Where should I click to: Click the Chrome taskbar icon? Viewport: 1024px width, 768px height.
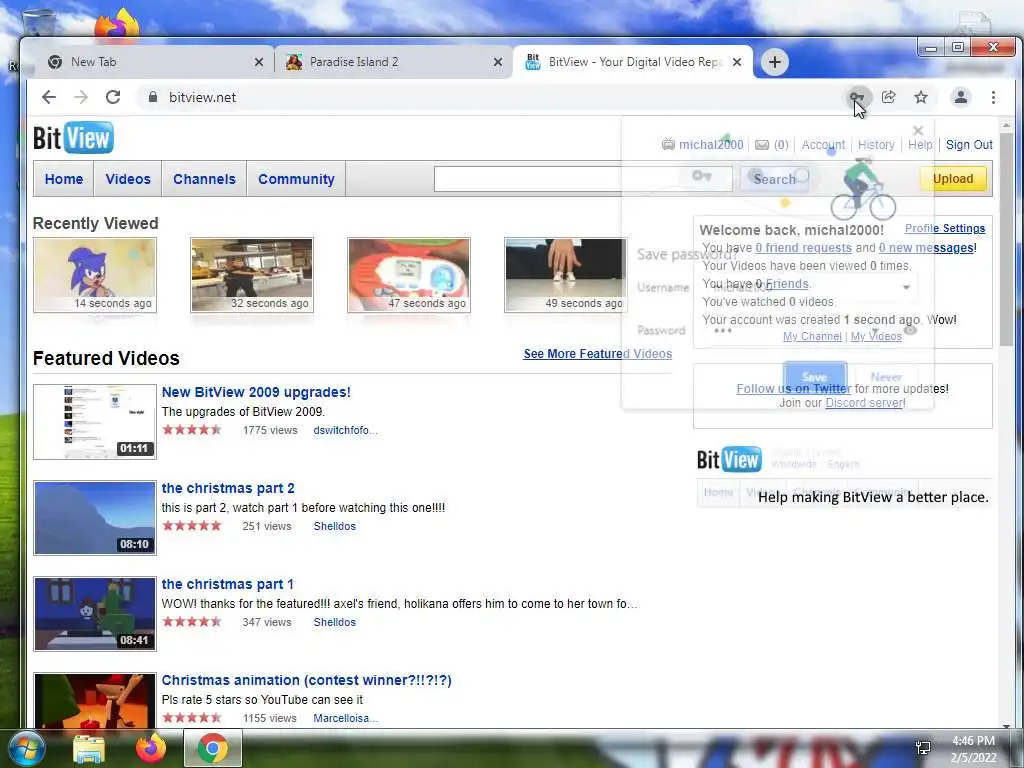pos(213,748)
